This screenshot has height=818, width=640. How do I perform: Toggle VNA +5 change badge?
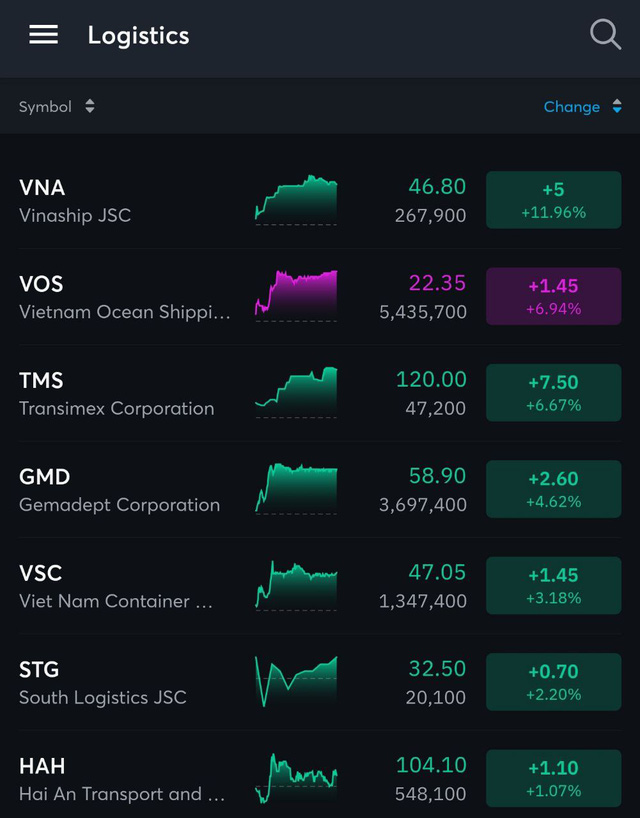pos(553,200)
